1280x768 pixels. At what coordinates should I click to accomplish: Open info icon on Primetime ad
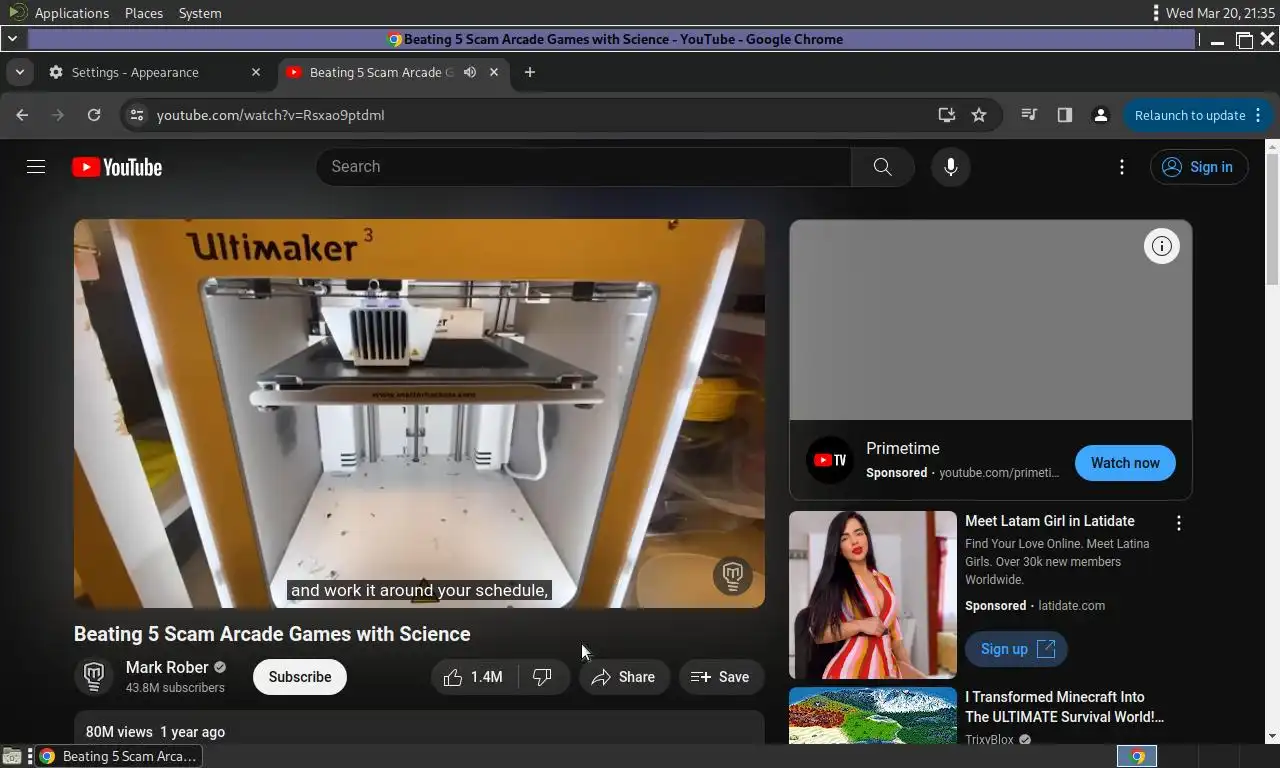tap(1162, 246)
